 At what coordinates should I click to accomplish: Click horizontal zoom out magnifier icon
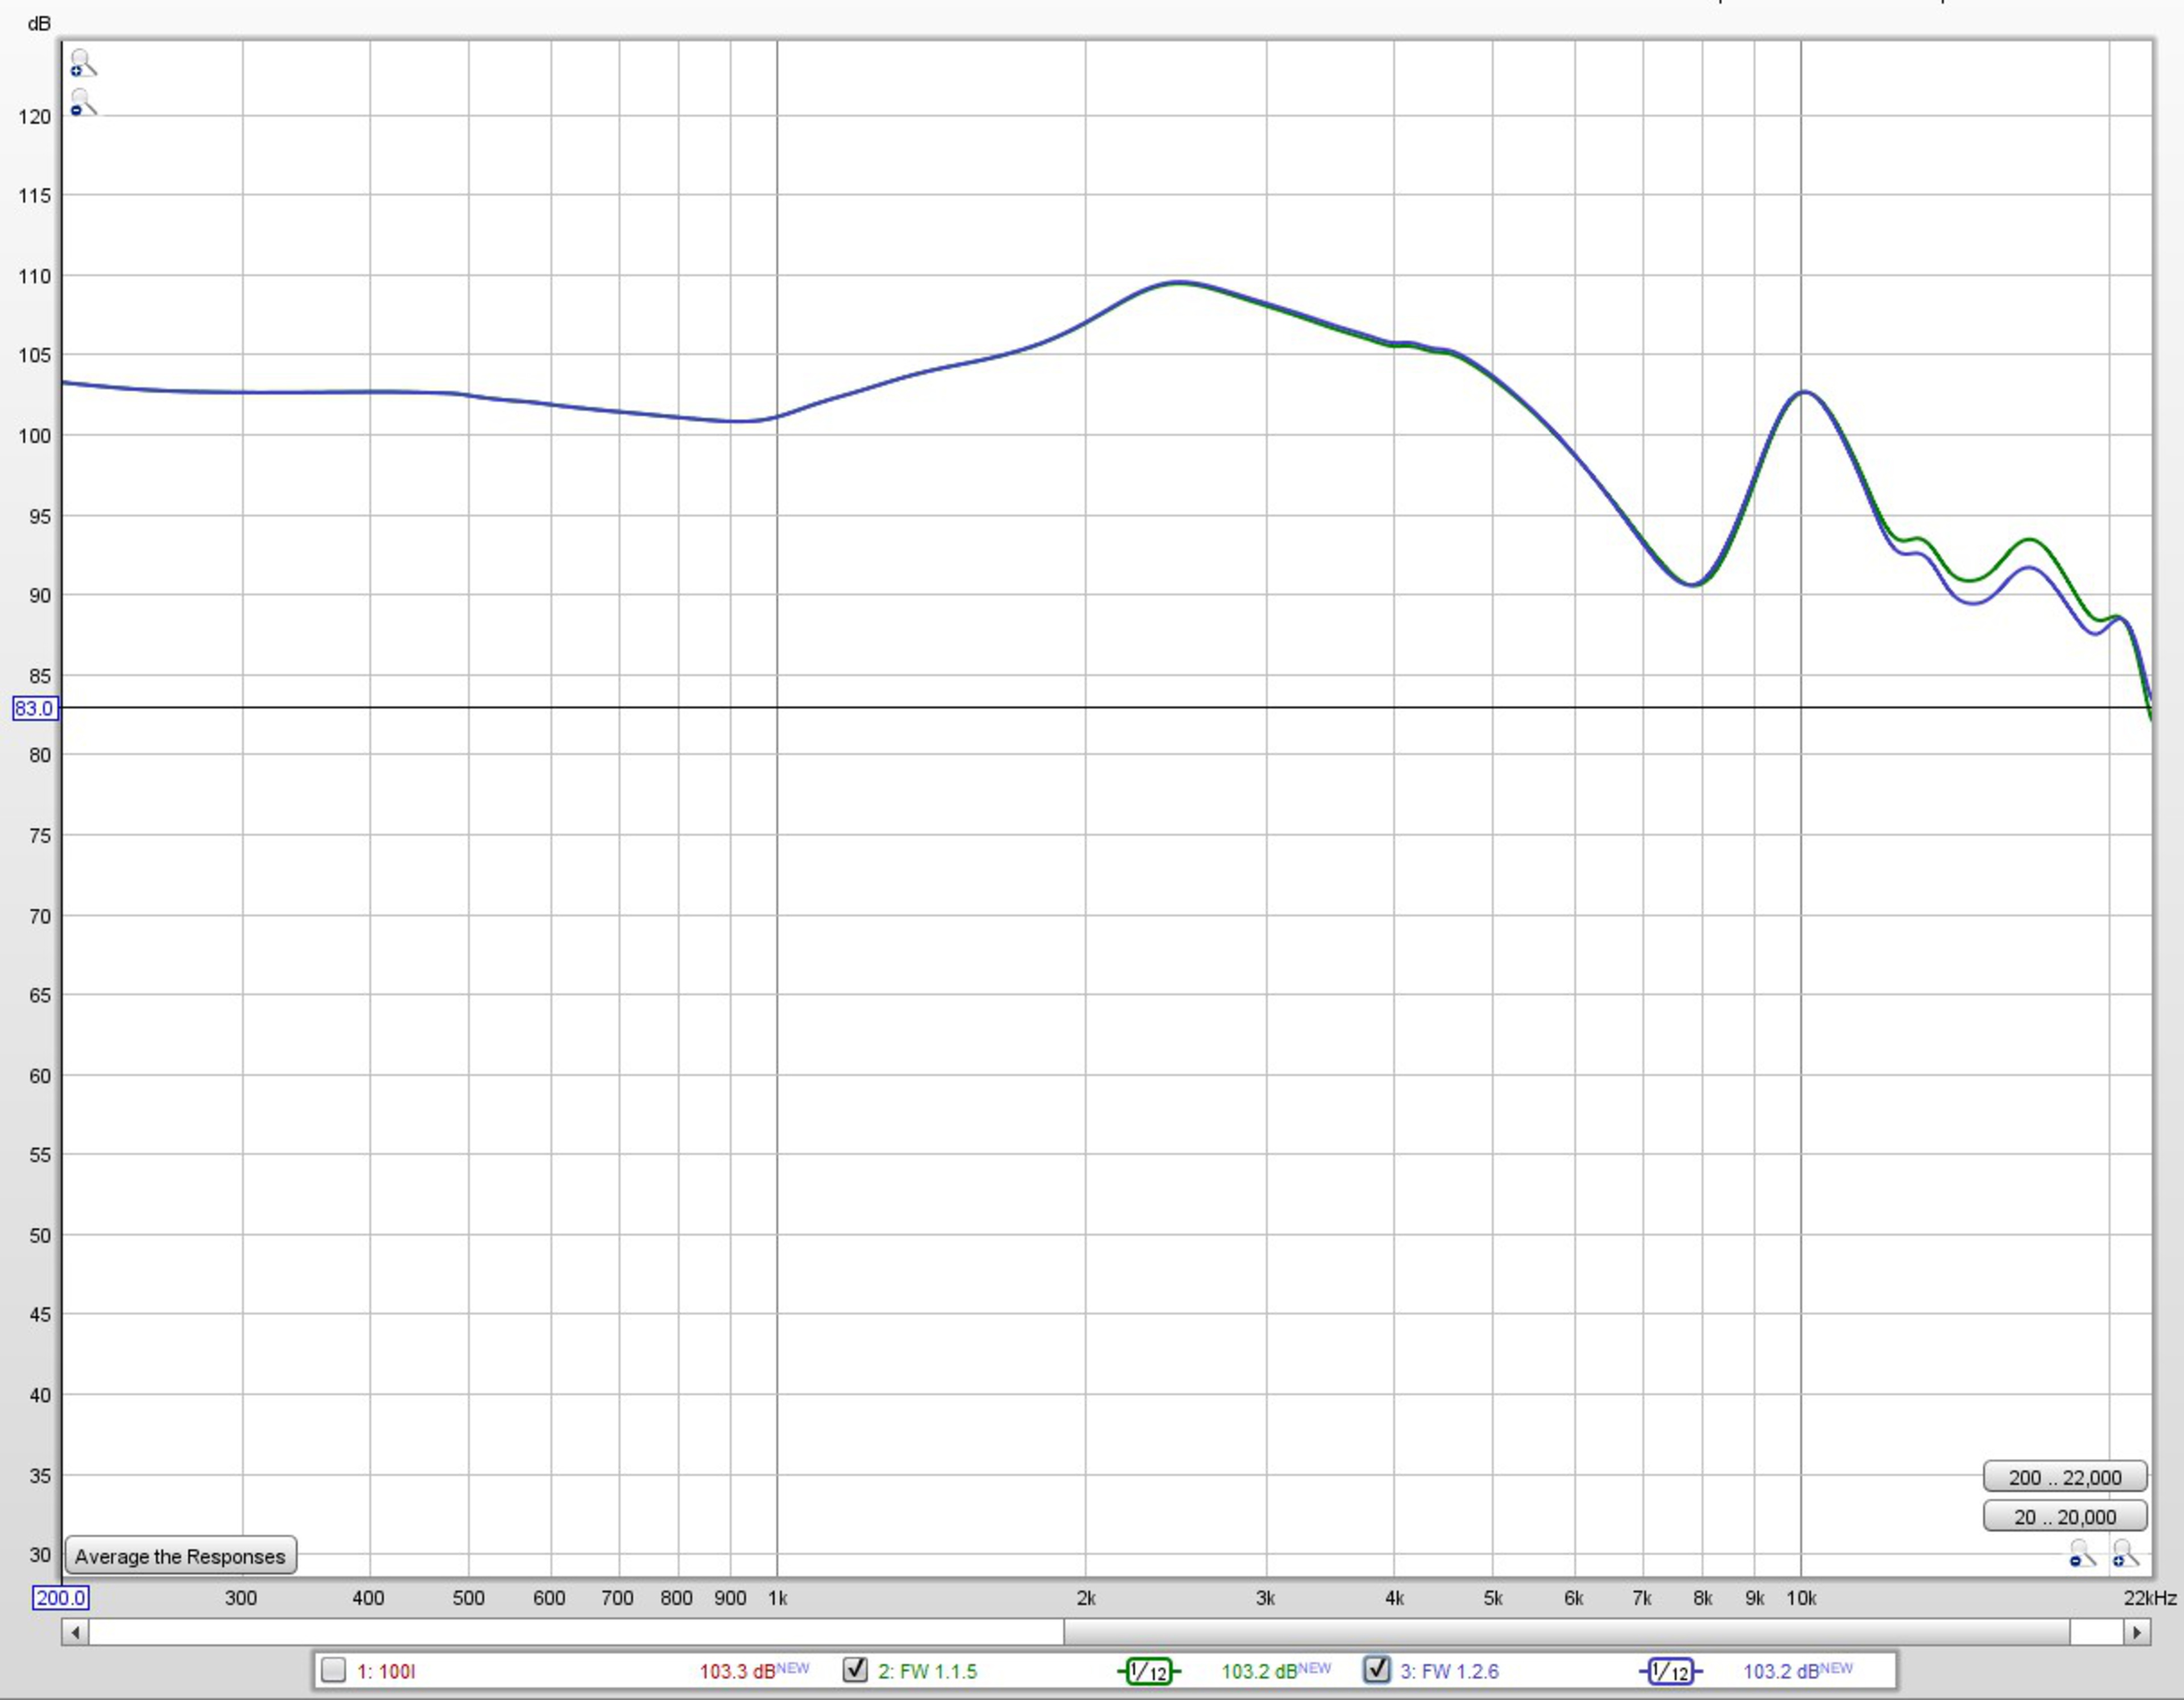point(2082,1554)
